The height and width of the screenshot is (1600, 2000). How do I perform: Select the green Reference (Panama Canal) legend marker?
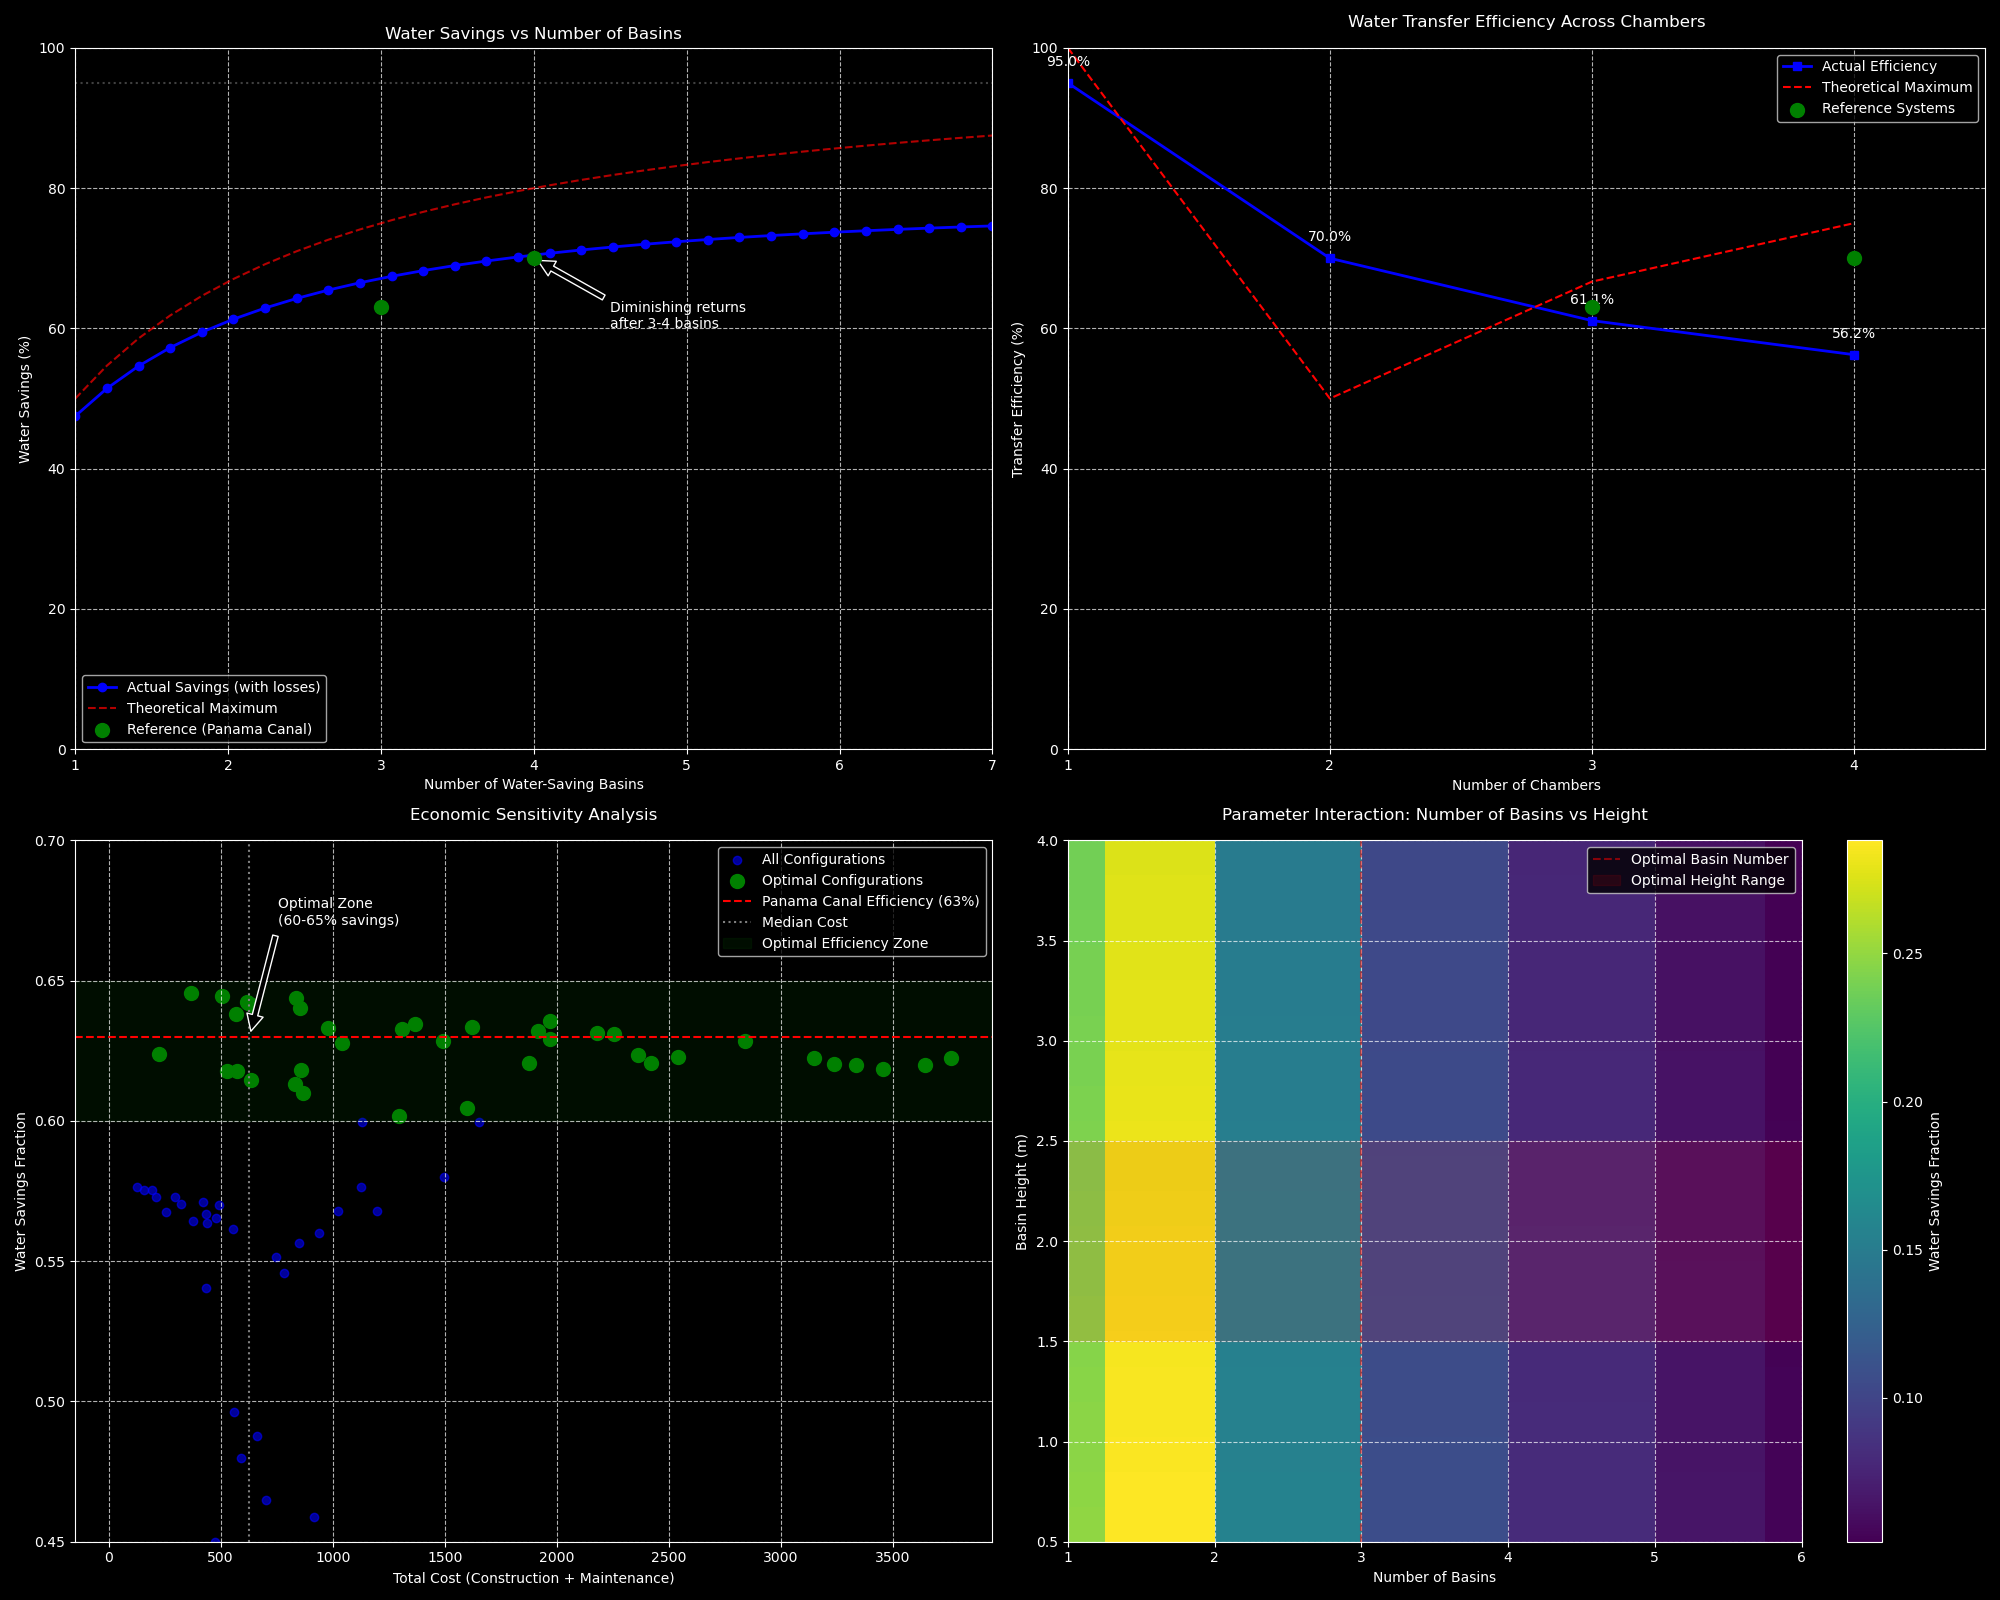pyautogui.click(x=104, y=729)
